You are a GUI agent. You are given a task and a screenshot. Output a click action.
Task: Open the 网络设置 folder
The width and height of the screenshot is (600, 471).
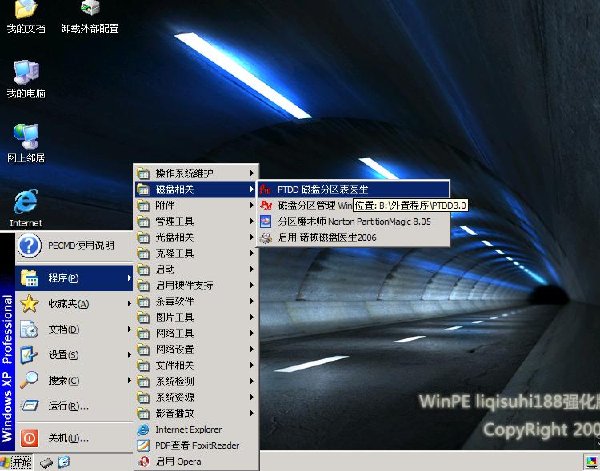(196, 349)
